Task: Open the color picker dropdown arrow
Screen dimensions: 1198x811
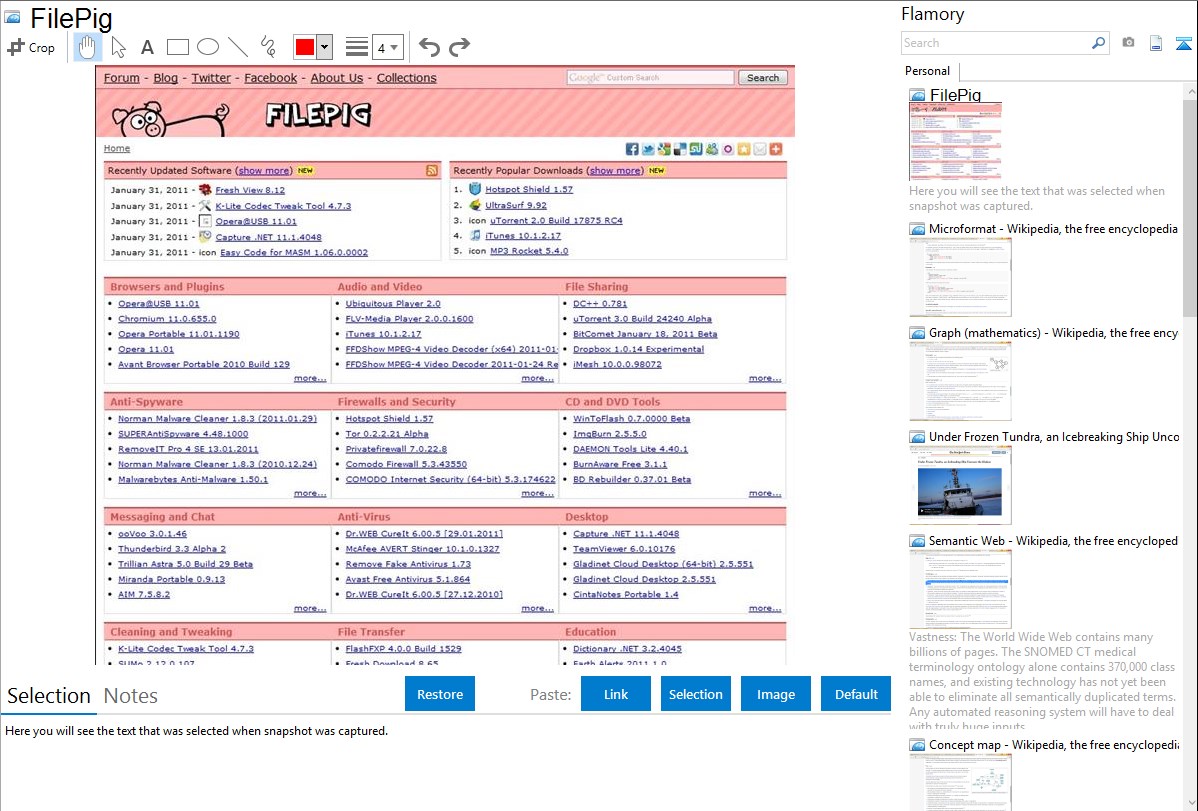Action: coord(324,47)
